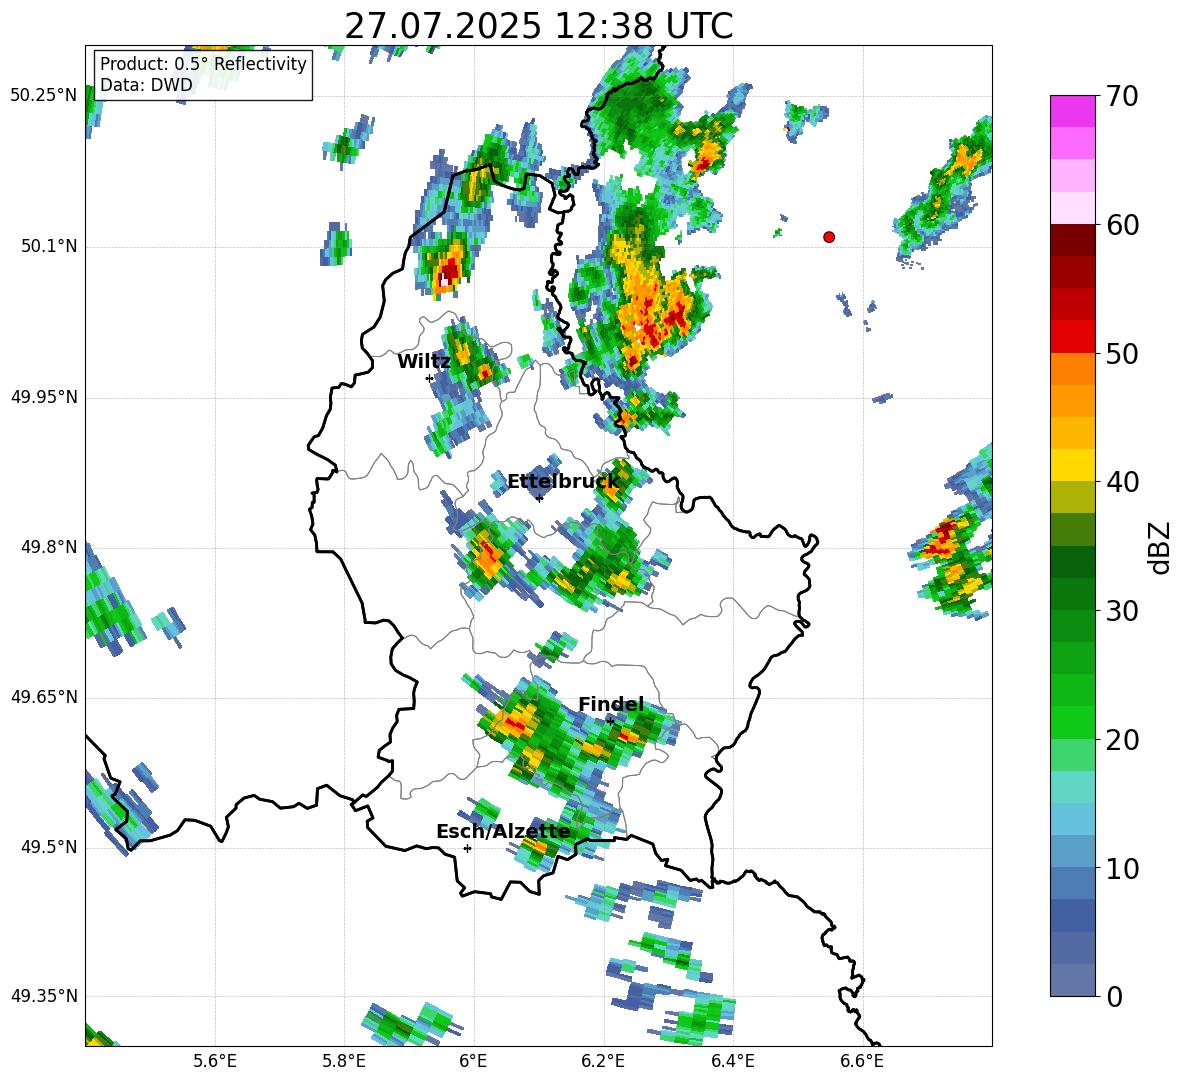This screenshot has height=1081, width=1184.
Task: Click the Ettelbruck city label
Action: pyautogui.click(x=563, y=482)
